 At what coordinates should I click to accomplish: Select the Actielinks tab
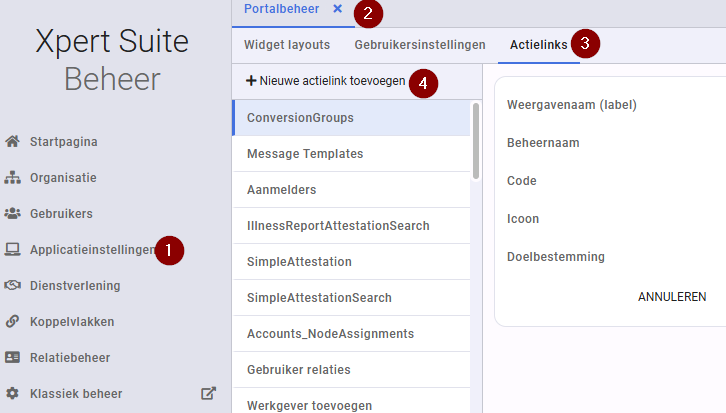(x=538, y=44)
